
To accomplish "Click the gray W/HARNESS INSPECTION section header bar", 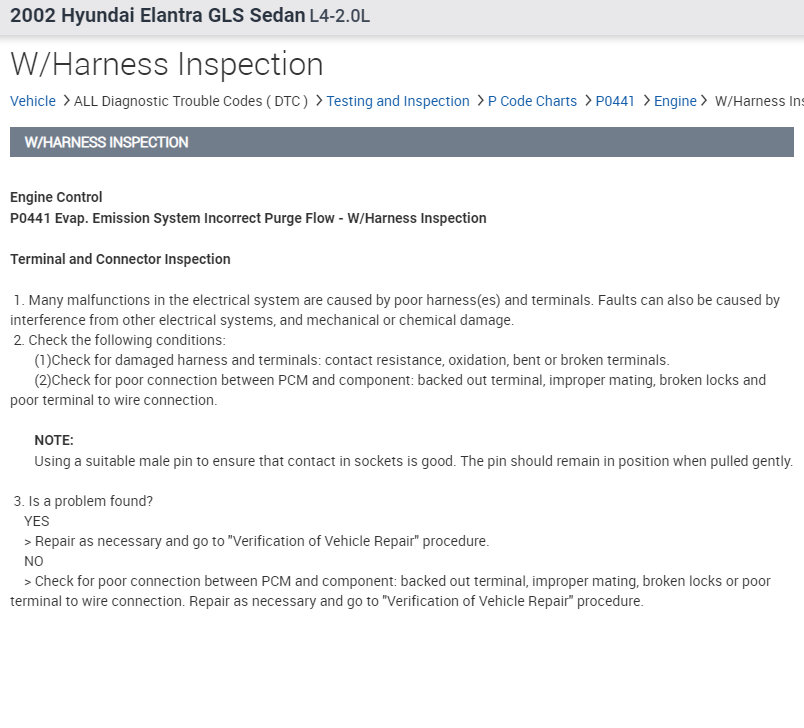I will 401,142.
